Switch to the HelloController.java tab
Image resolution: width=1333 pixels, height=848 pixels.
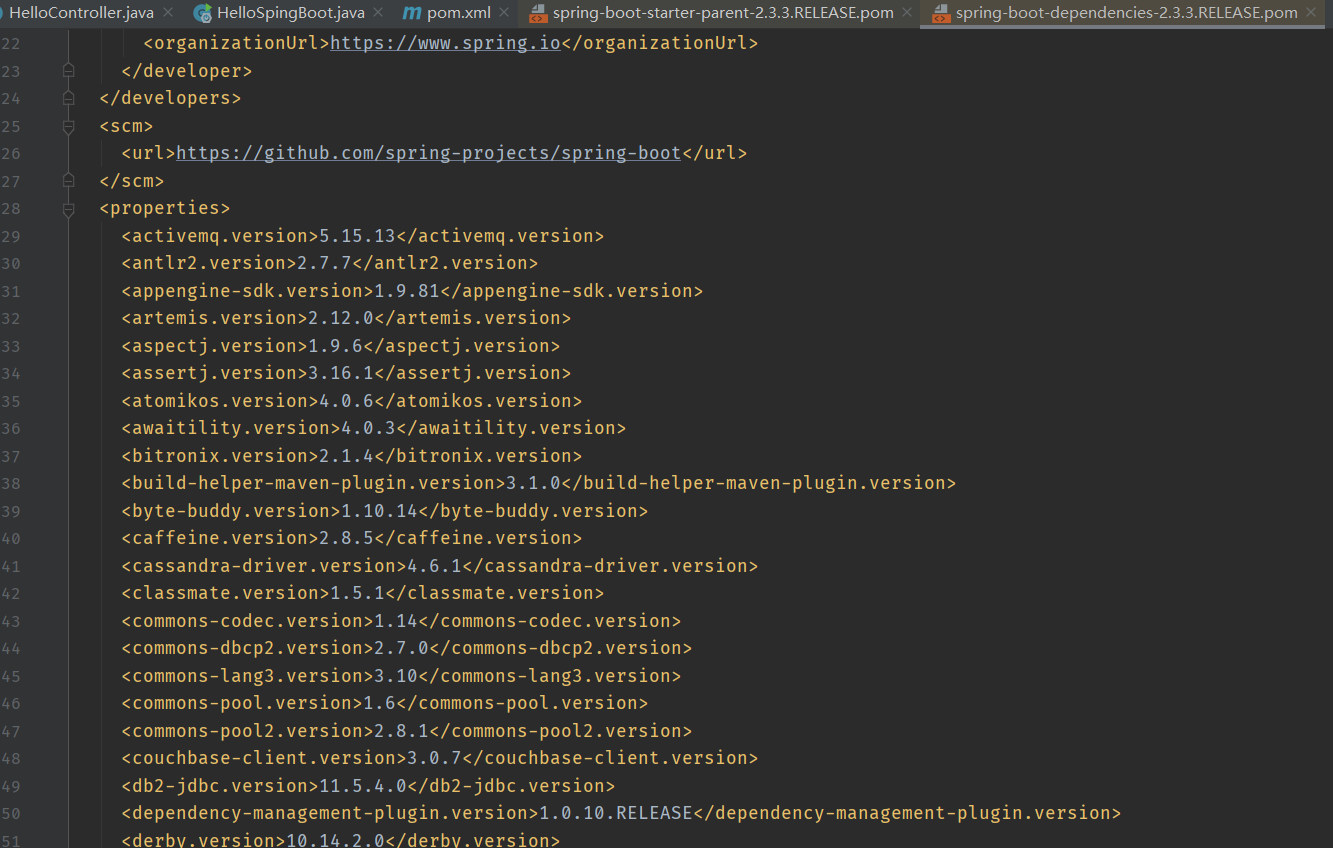coord(81,13)
